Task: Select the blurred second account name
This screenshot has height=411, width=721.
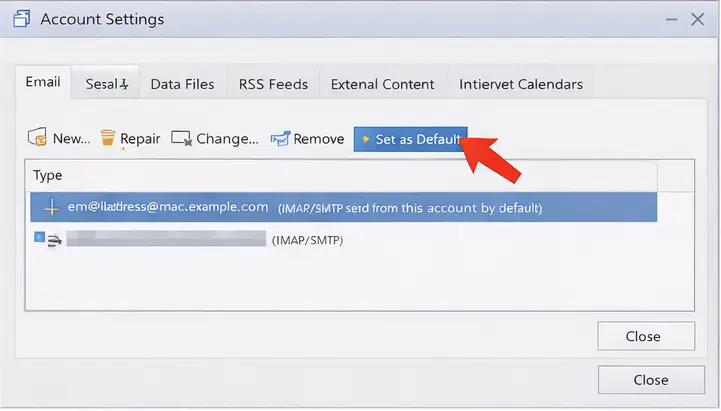Action: pyautogui.click(x=166, y=239)
